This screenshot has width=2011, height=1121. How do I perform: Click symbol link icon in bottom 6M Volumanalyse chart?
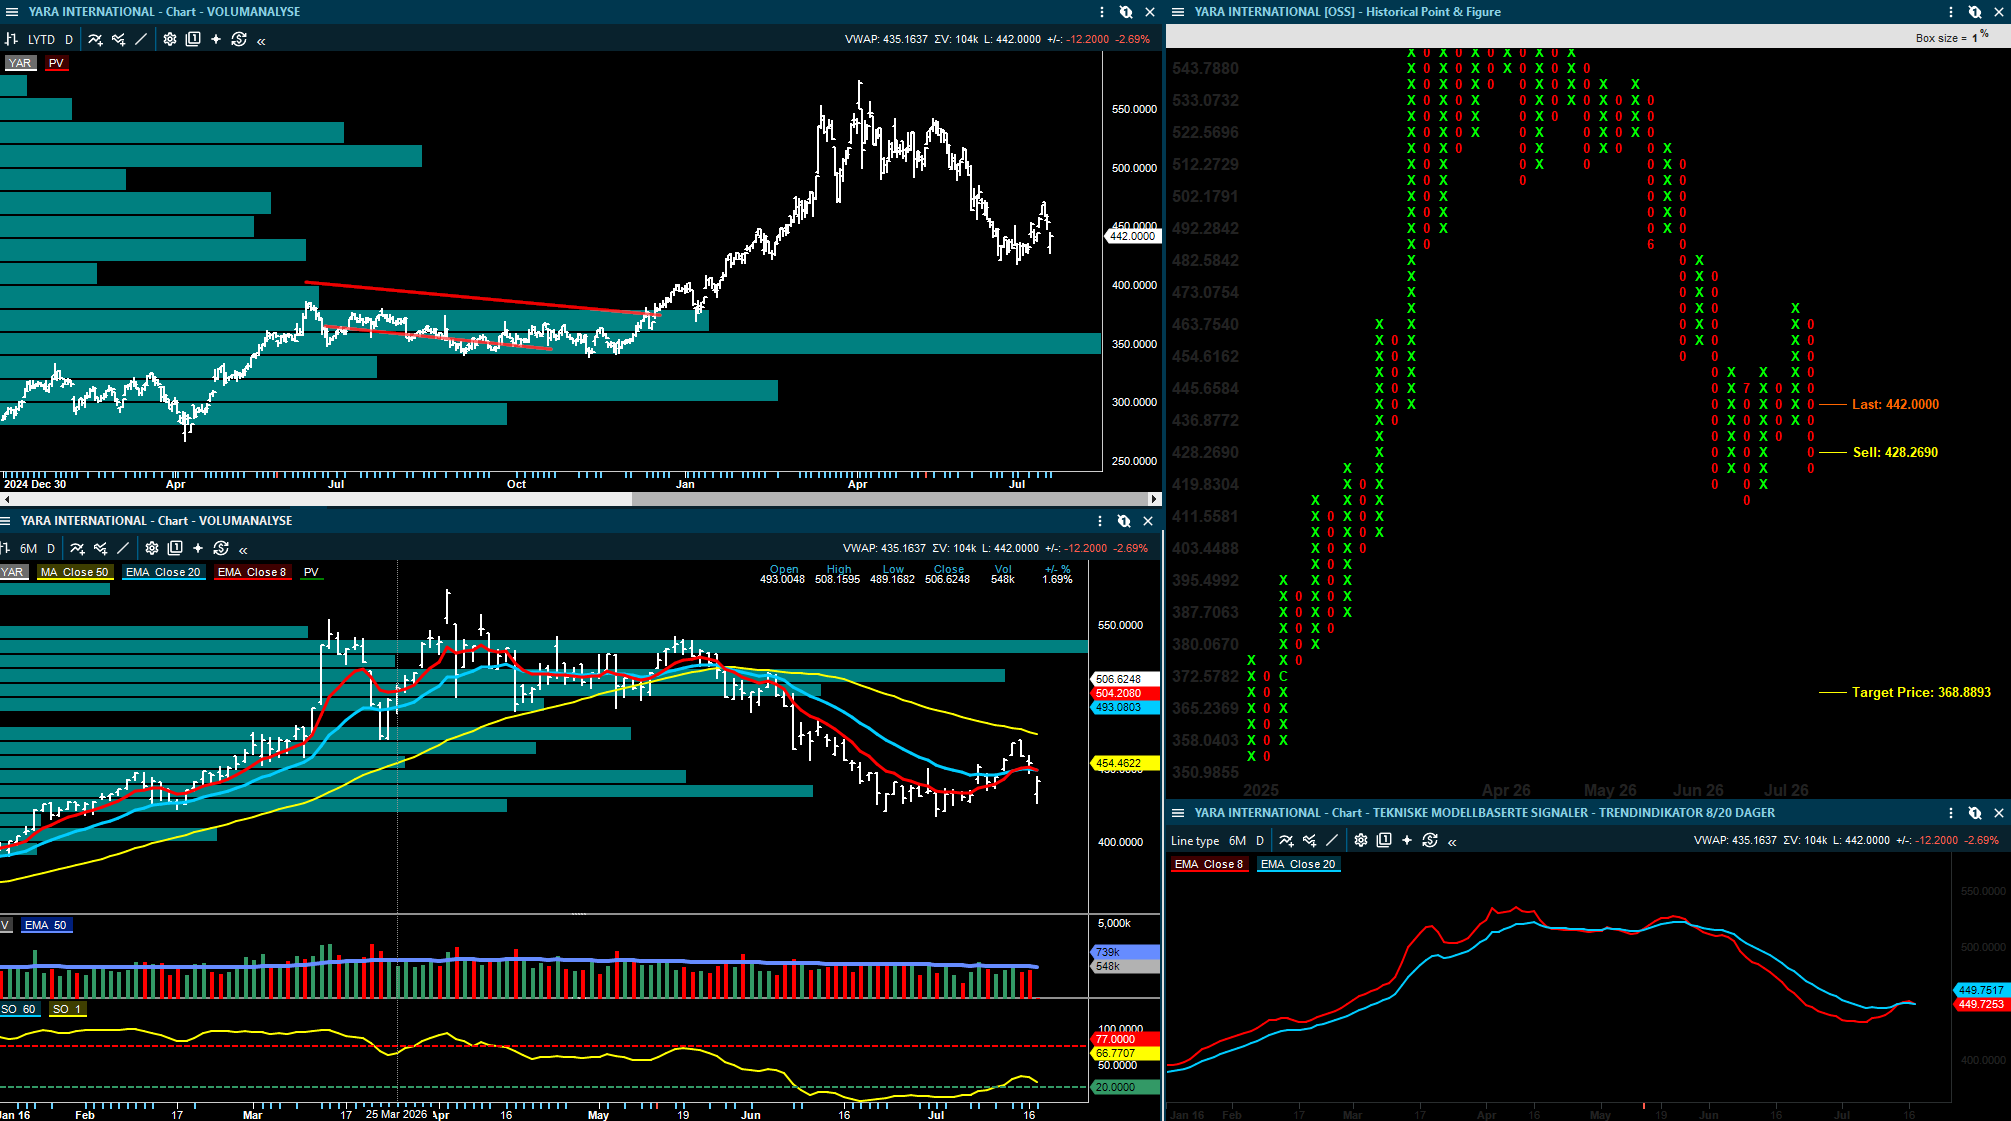tap(1124, 521)
